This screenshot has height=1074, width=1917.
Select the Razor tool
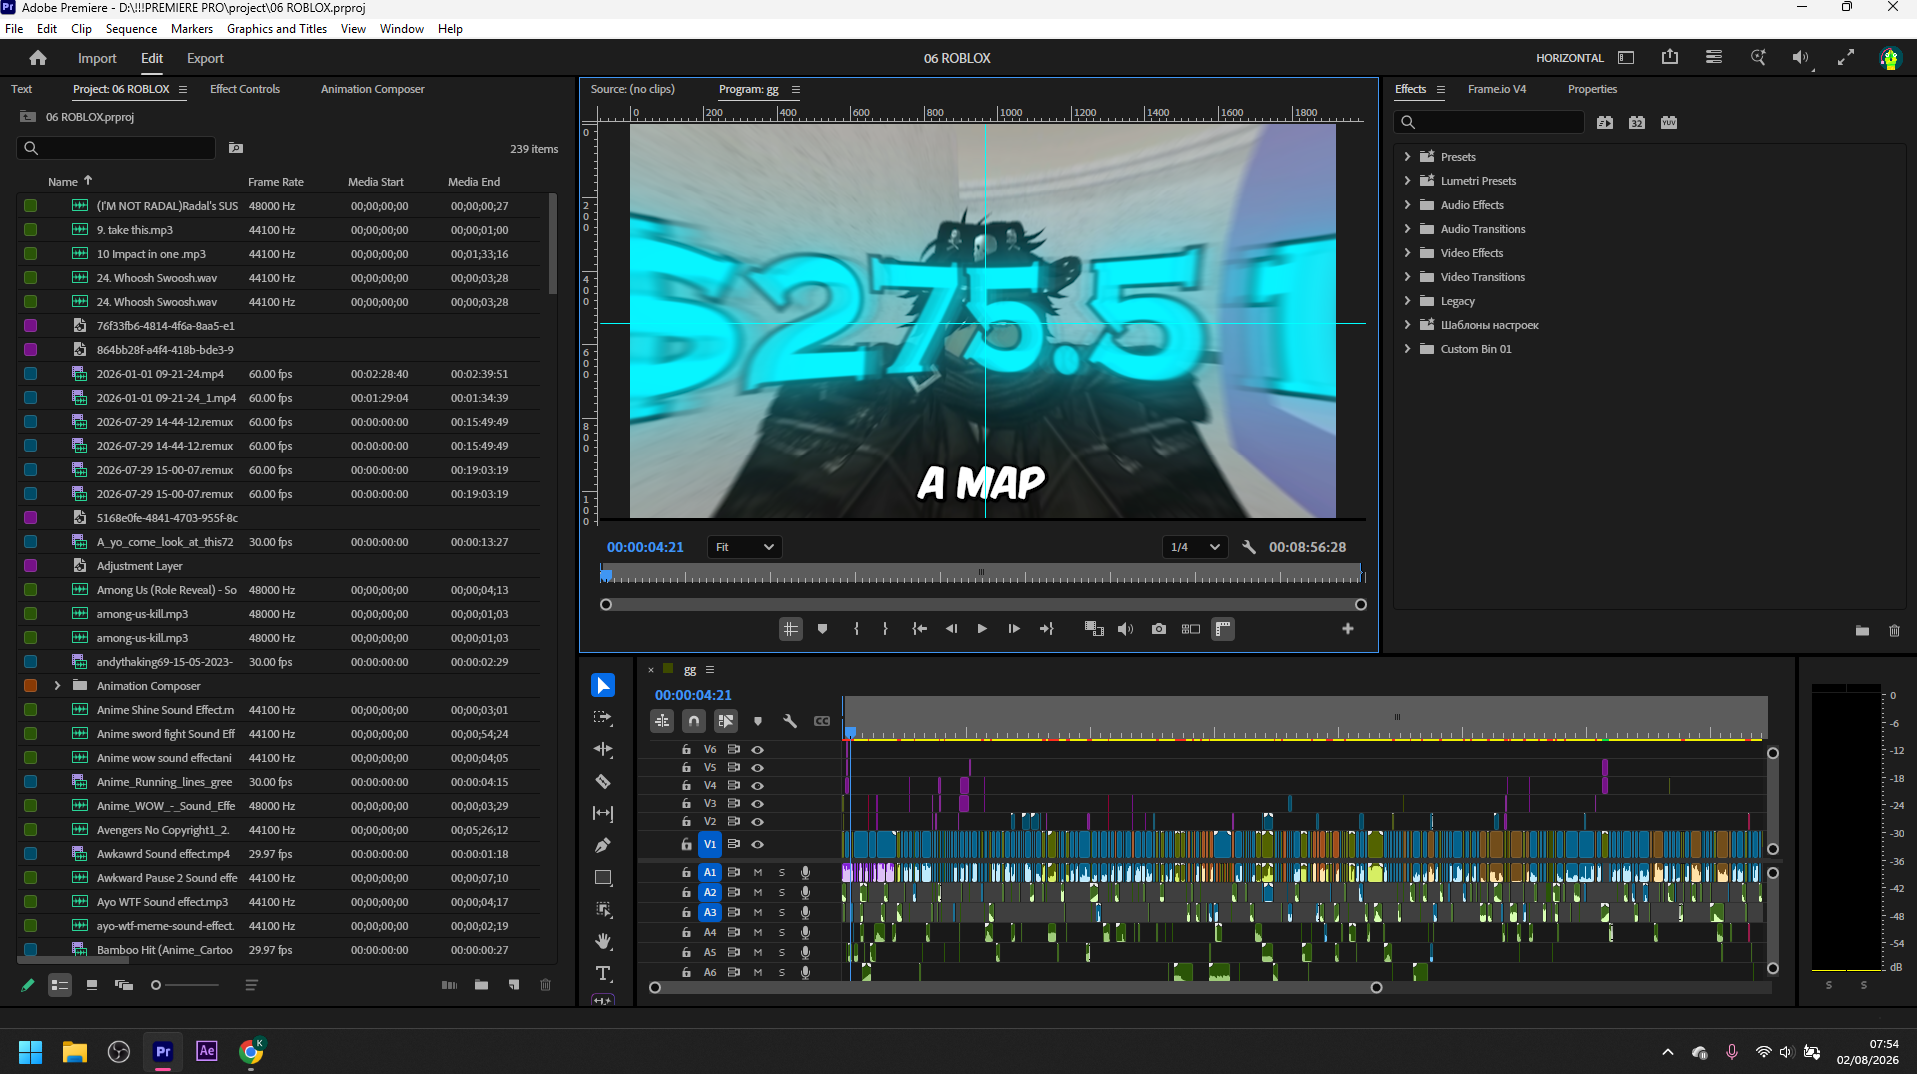603,781
